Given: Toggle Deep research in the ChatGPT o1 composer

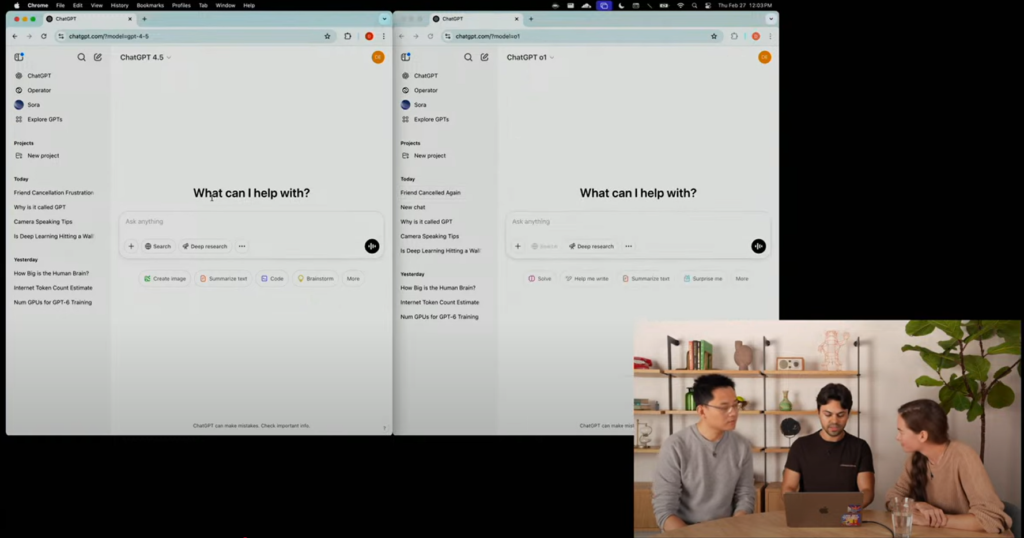Looking at the screenshot, I should 591,246.
